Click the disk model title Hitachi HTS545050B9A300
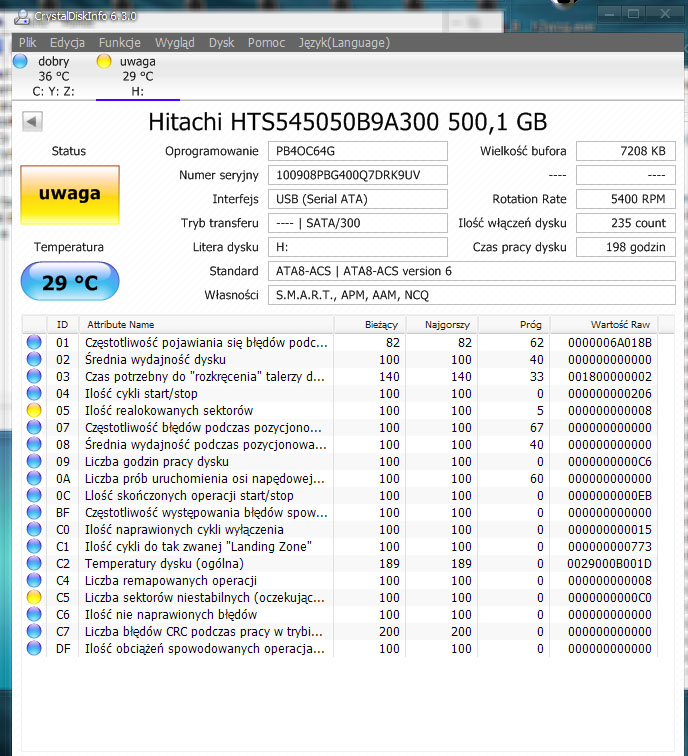 point(347,122)
